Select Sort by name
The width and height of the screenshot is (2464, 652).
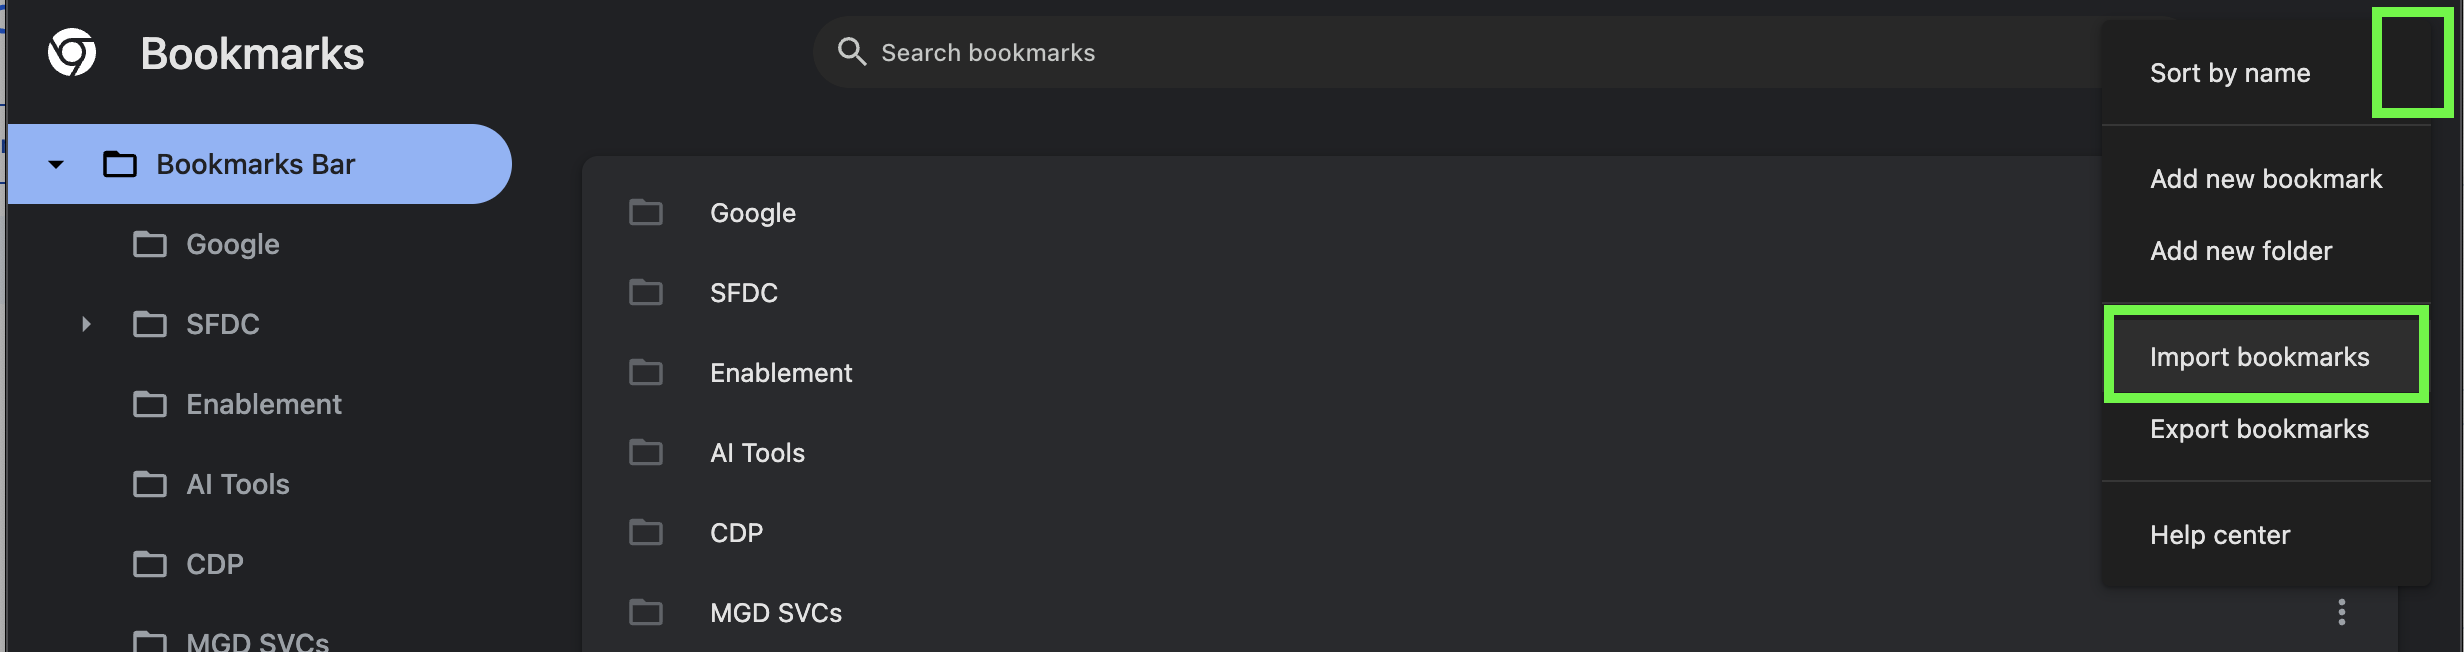pyautogui.click(x=2230, y=72)
